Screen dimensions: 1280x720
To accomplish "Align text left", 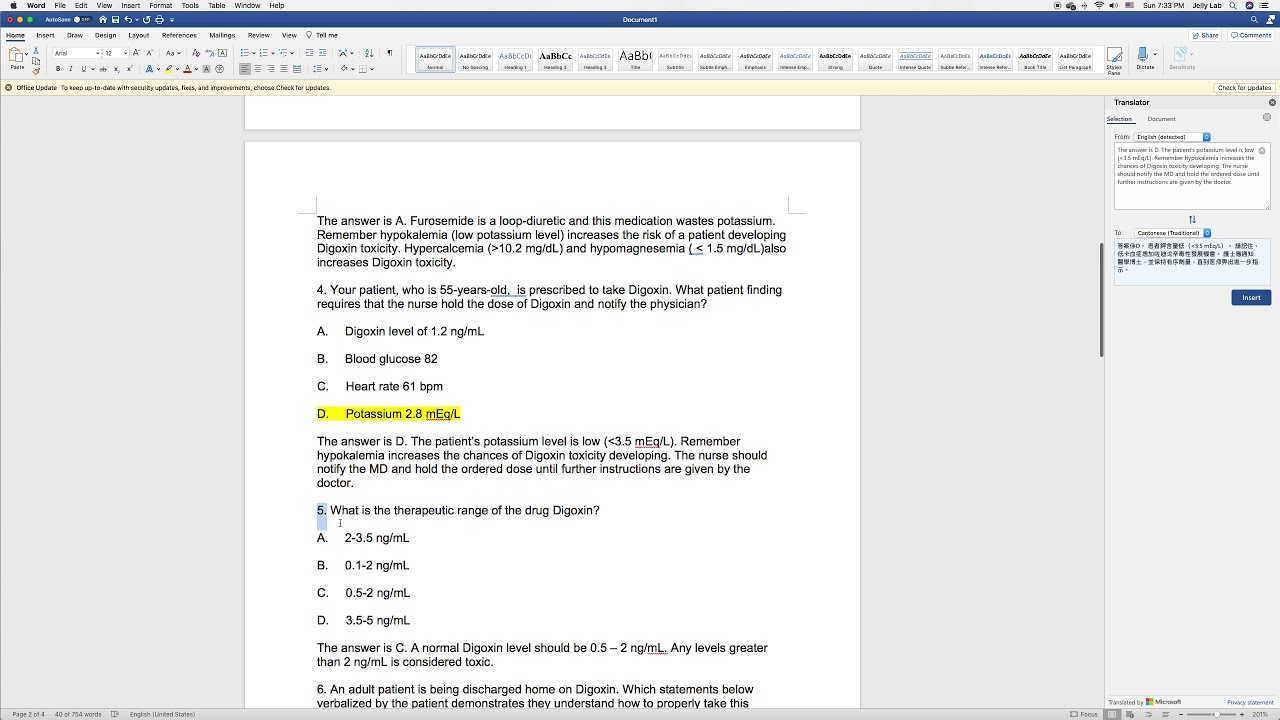I will pos(246,69).
